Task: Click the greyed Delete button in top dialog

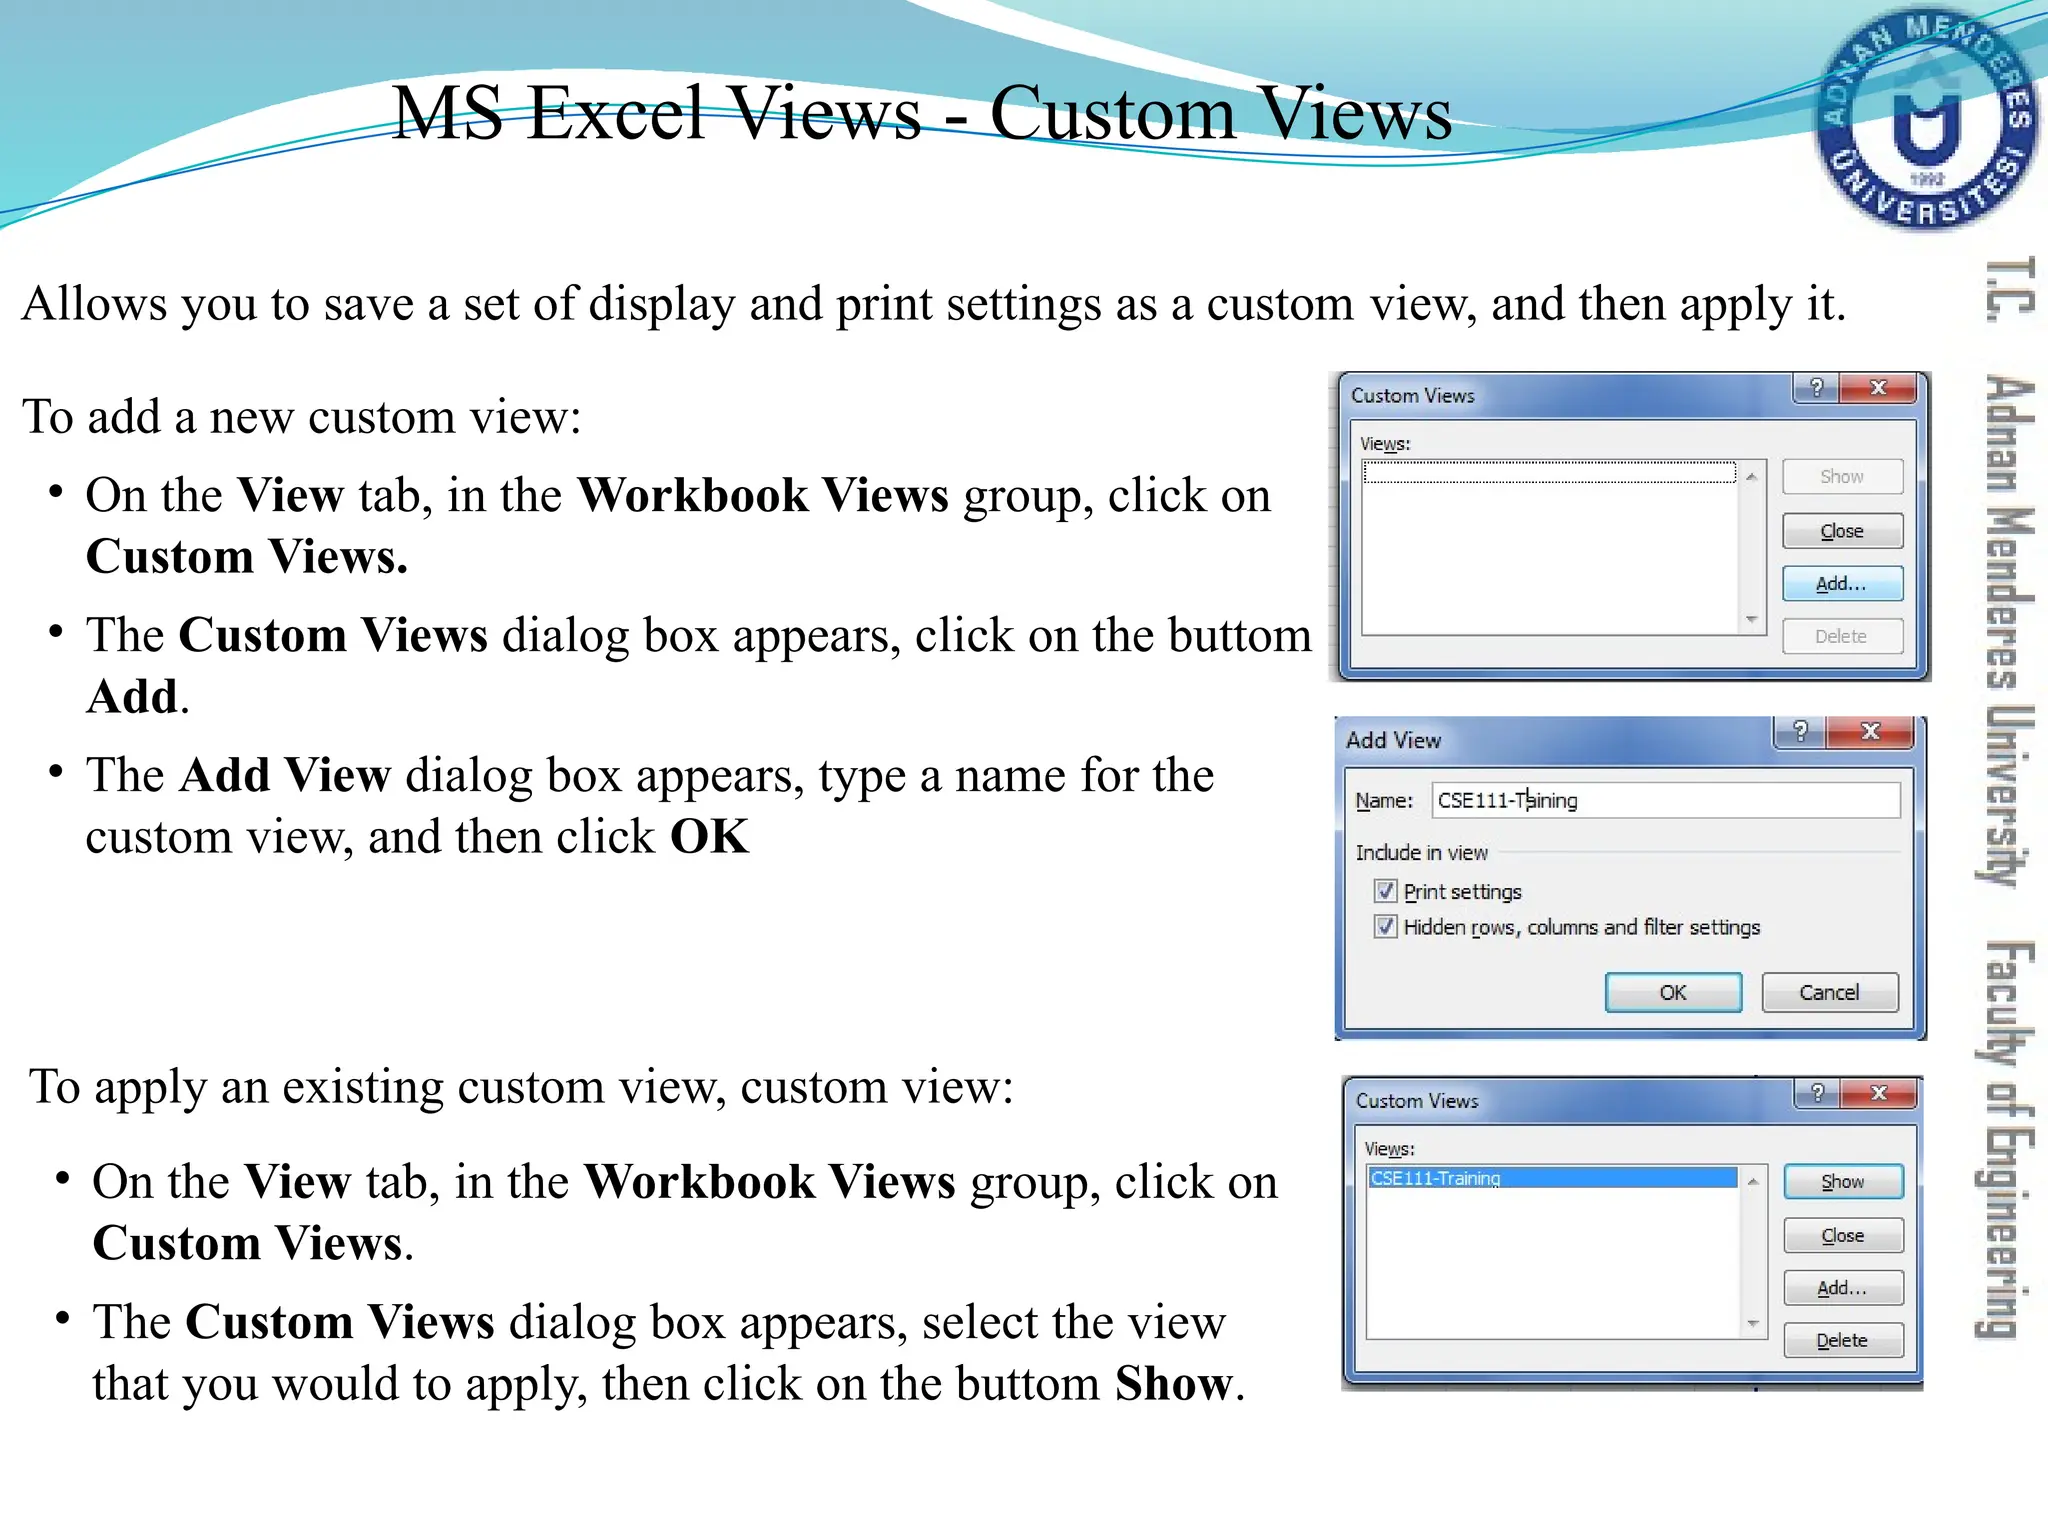Action: point(1842,636)
